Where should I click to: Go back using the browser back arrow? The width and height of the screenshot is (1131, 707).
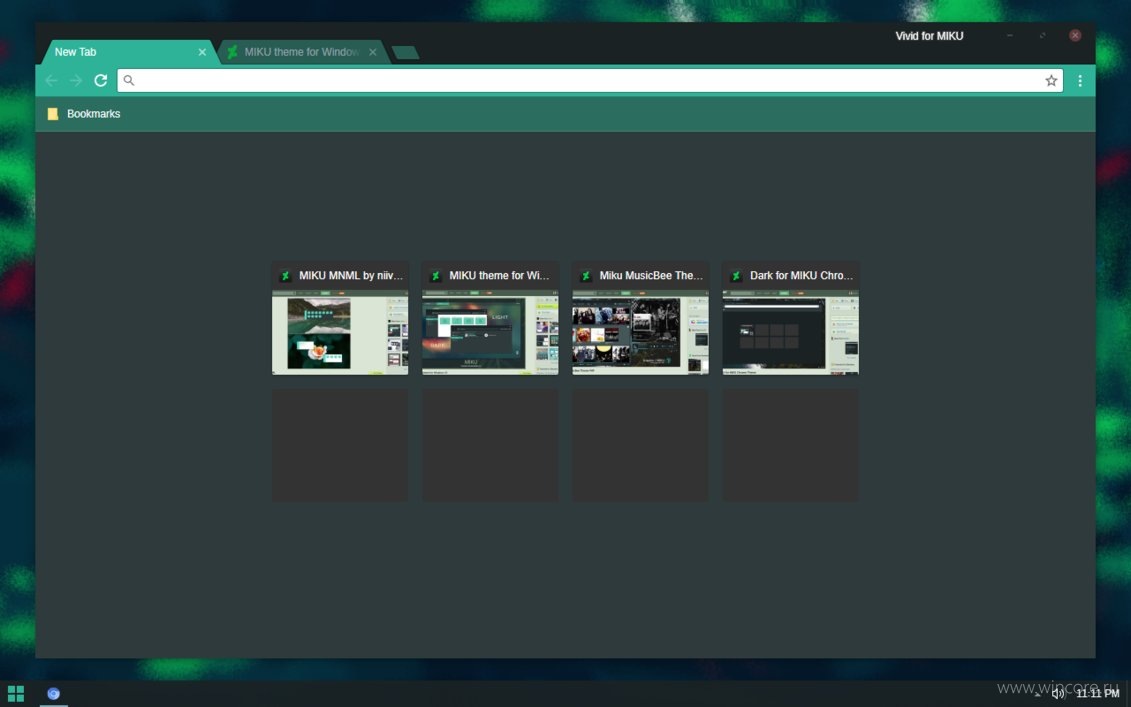(x=51, y=81)
